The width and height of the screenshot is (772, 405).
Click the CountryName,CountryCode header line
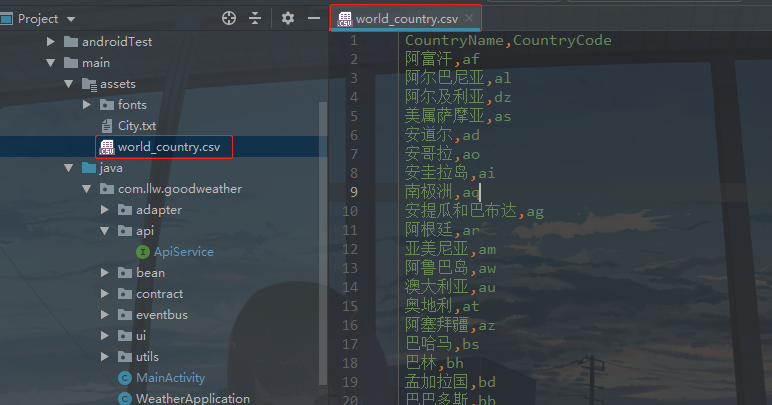(x=508, y=40)
